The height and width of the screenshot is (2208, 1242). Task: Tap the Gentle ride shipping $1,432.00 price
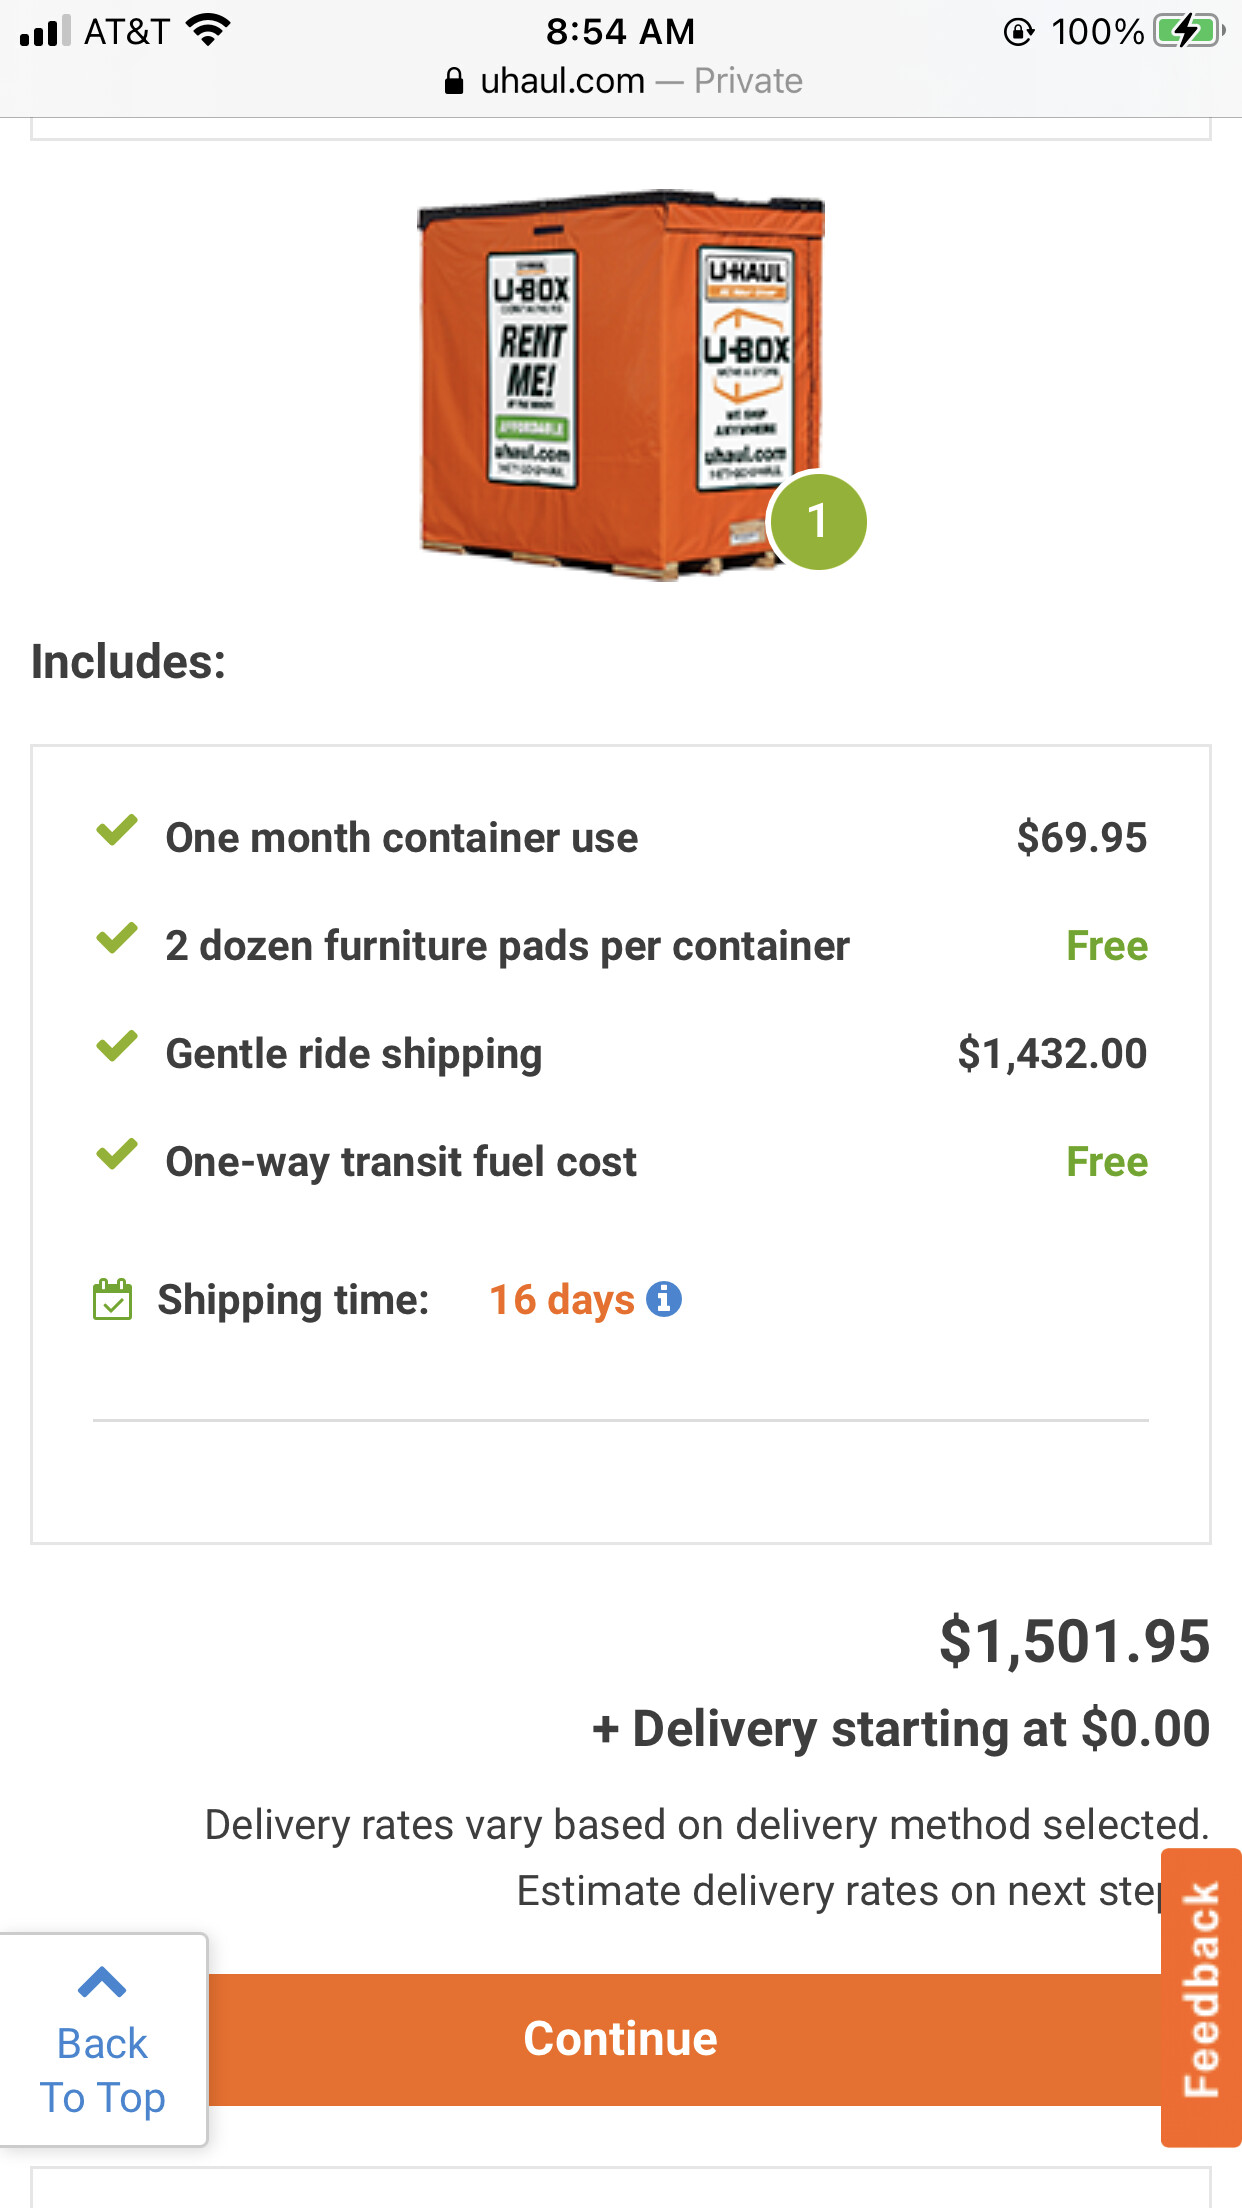(1051, 1054)
